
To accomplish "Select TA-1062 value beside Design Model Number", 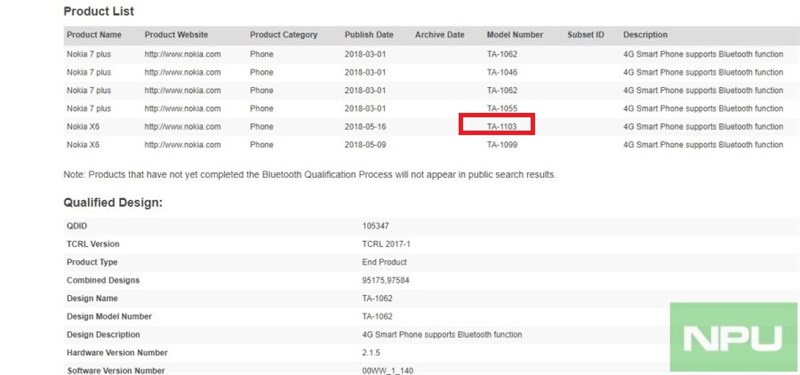I will (x=378, y=316).
